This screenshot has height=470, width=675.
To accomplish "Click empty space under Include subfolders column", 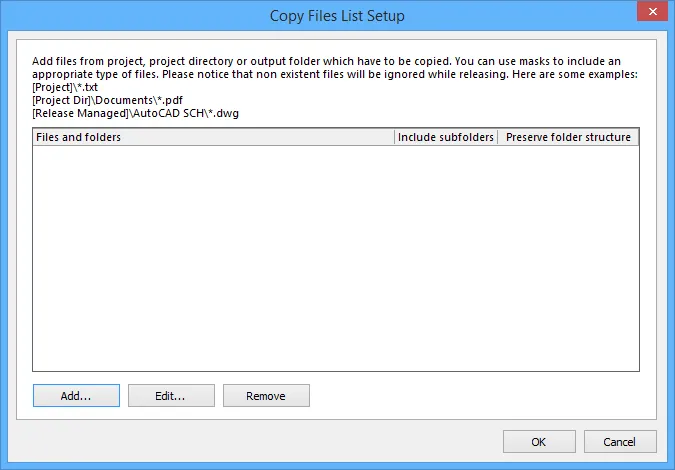I will [445, 260].
